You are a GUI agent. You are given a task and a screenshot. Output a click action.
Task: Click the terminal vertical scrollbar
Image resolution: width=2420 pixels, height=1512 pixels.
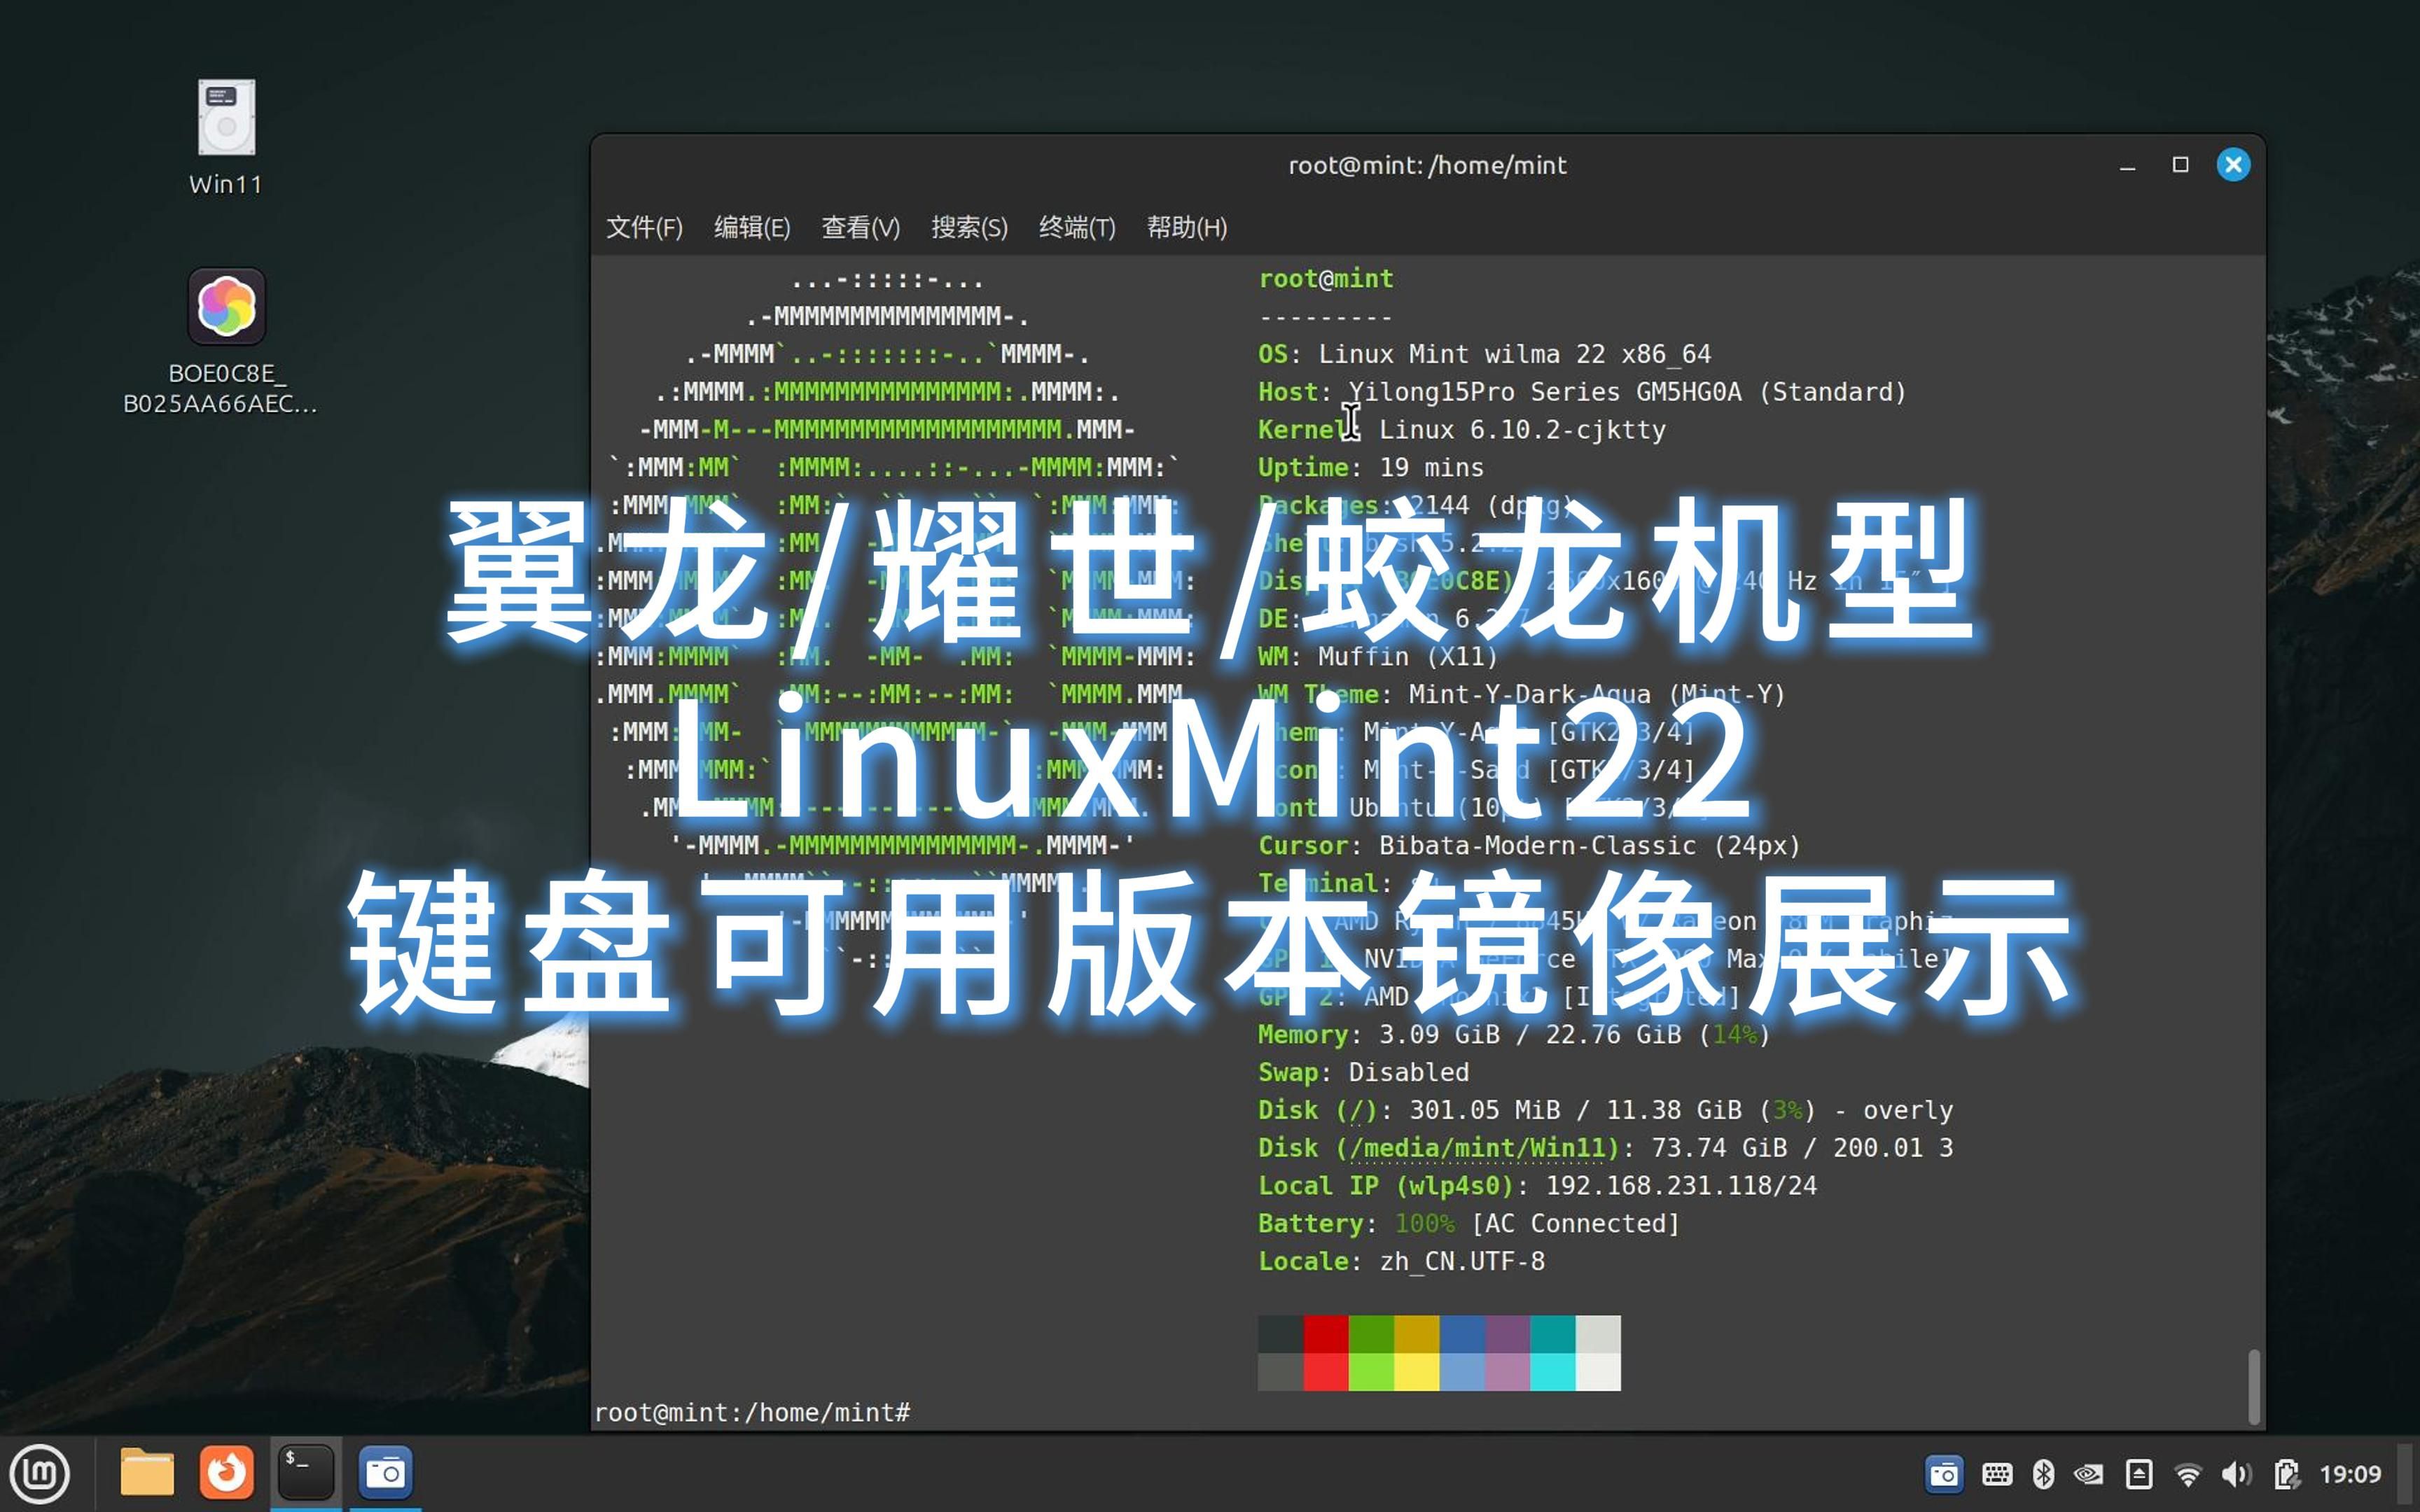coord(2254,1385)
